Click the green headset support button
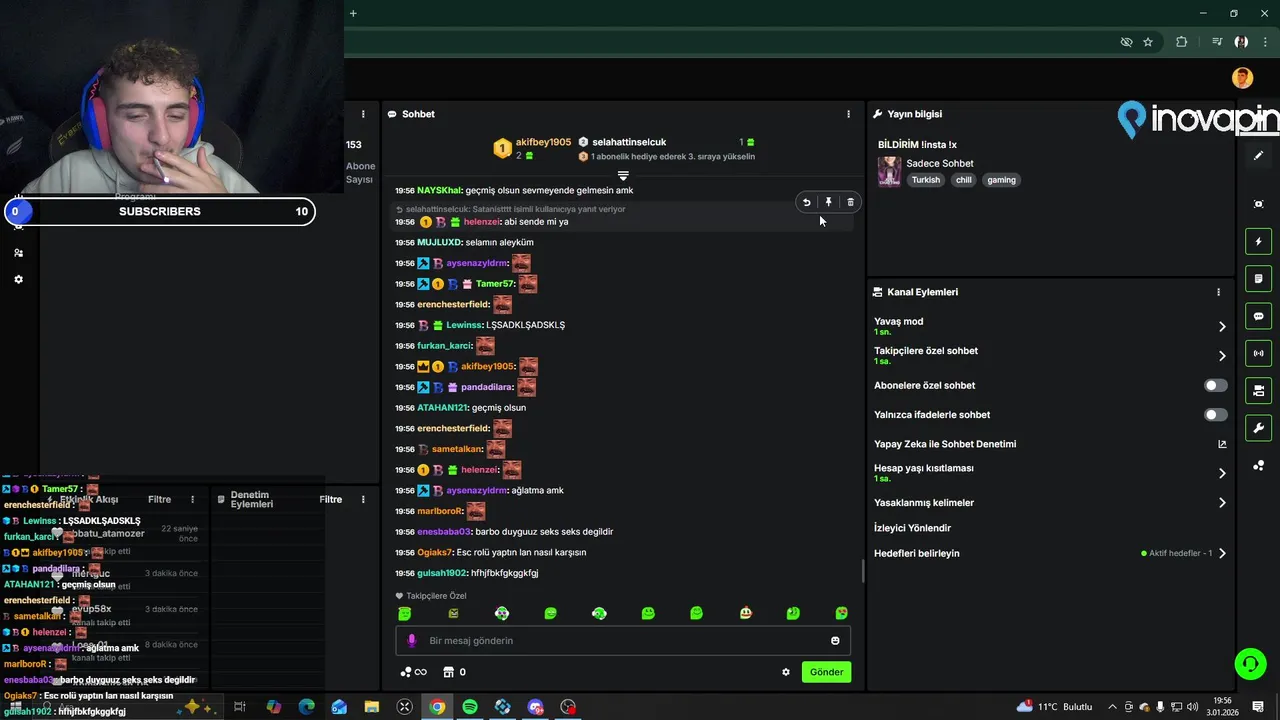 [x=1249, y=664]
